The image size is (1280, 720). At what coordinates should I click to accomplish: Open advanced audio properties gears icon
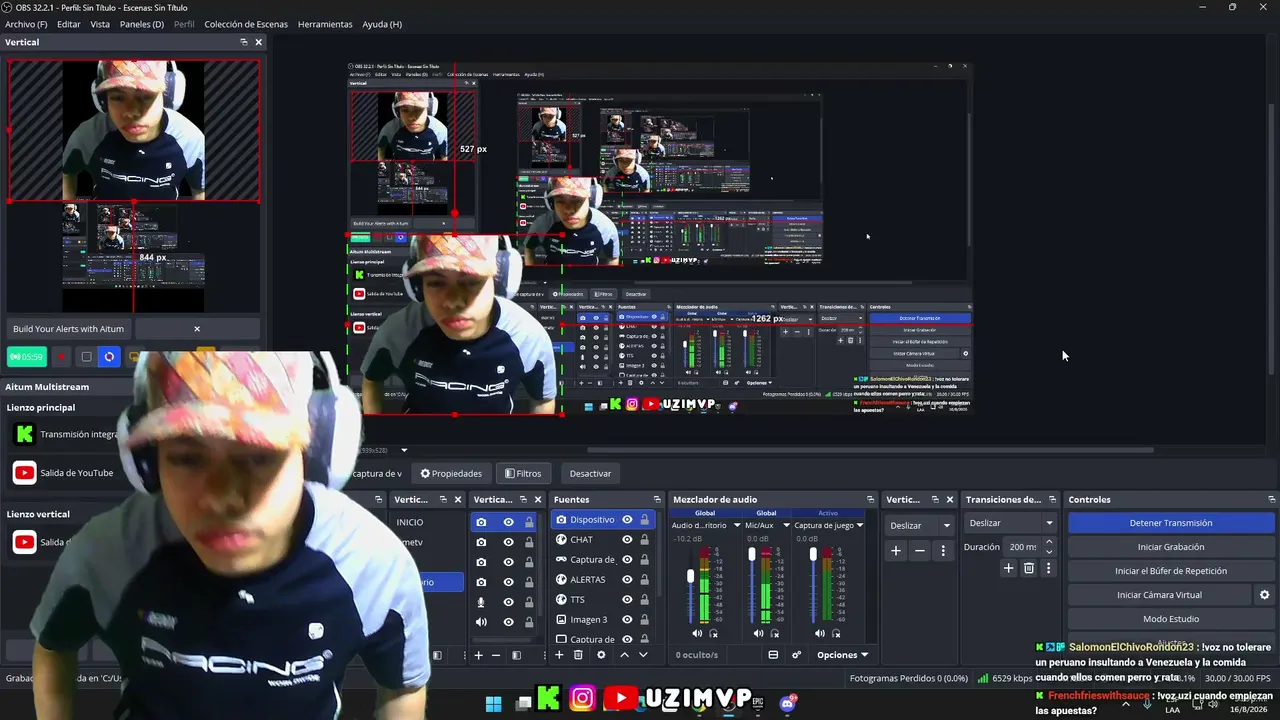tap(796, 655)
